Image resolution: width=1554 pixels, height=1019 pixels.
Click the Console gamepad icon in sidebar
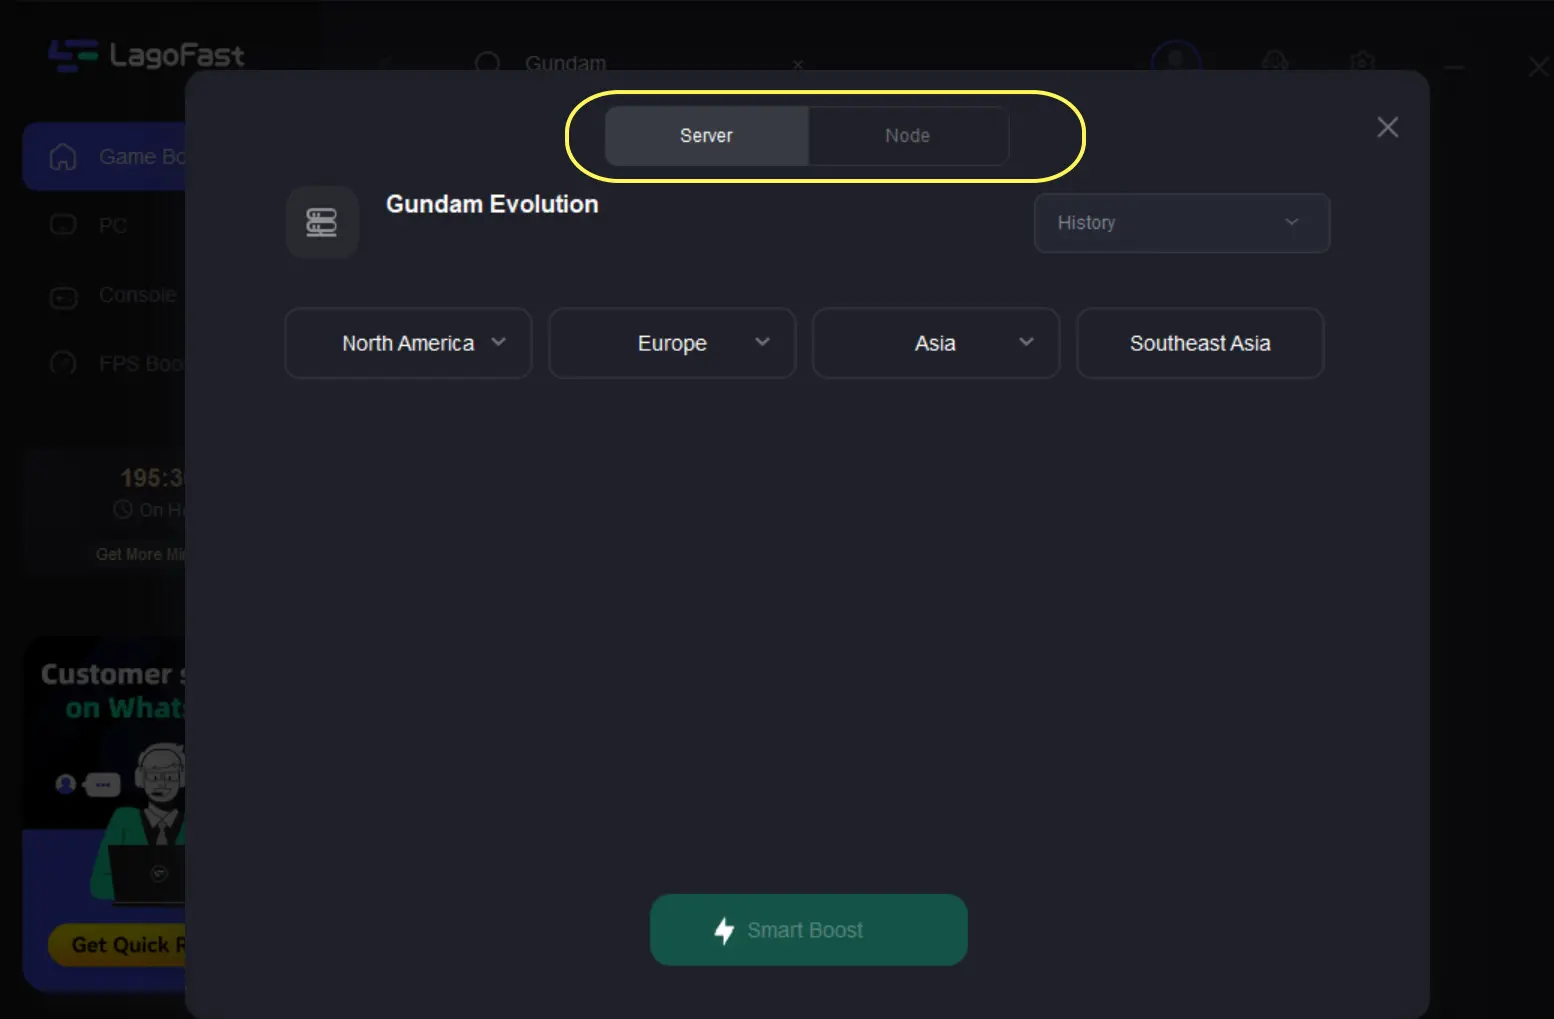point(63,297)
